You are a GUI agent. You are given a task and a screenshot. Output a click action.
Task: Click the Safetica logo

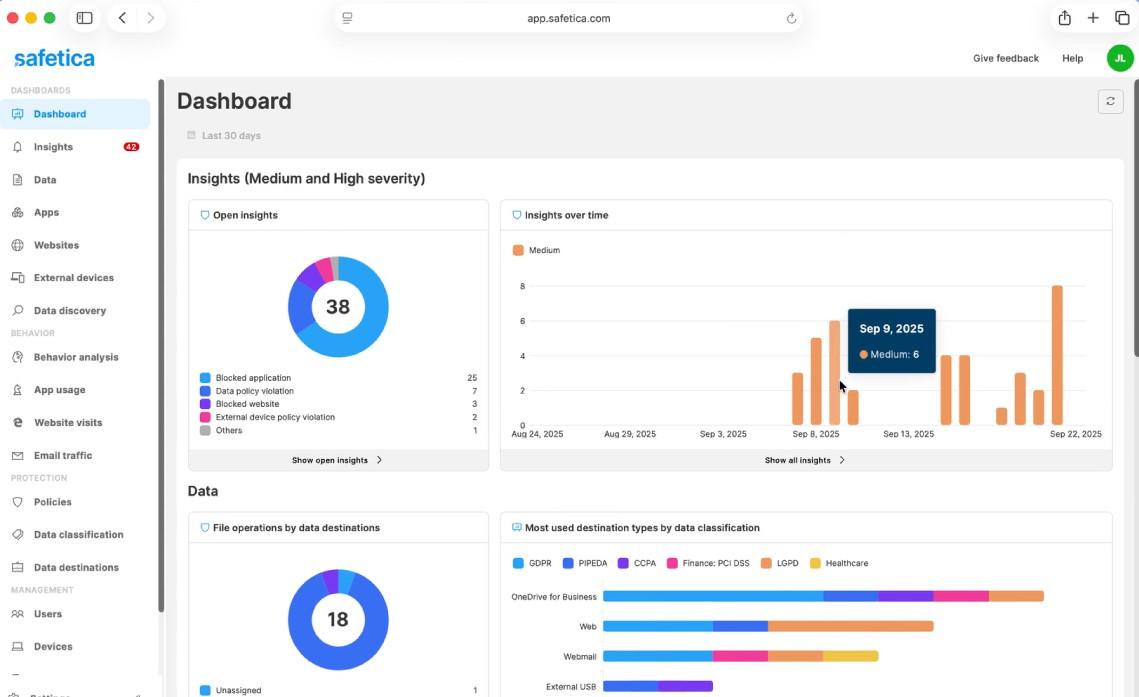(54, 58)
